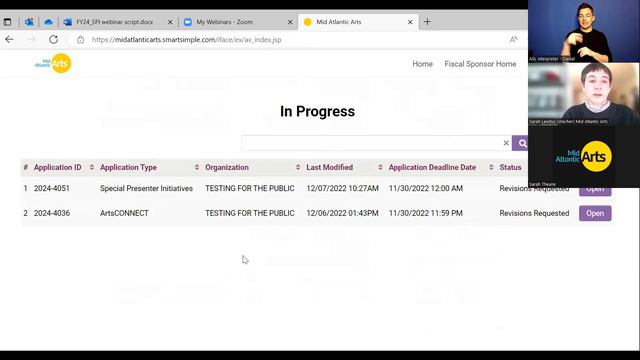
Task: Click the site info lock icon
Action: 80,40
